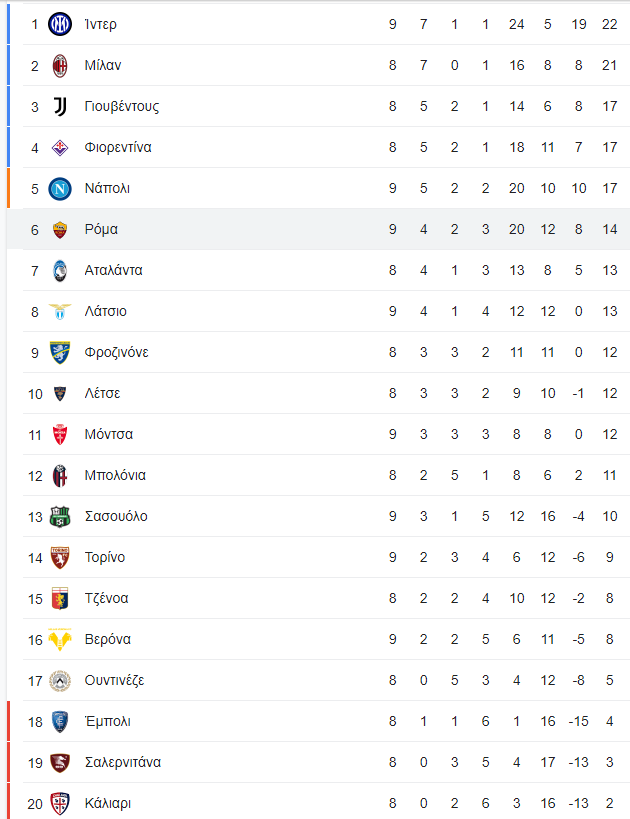Click the Napoli crest icon
This screenshot has width=630, height=819.
coord(60,188)
